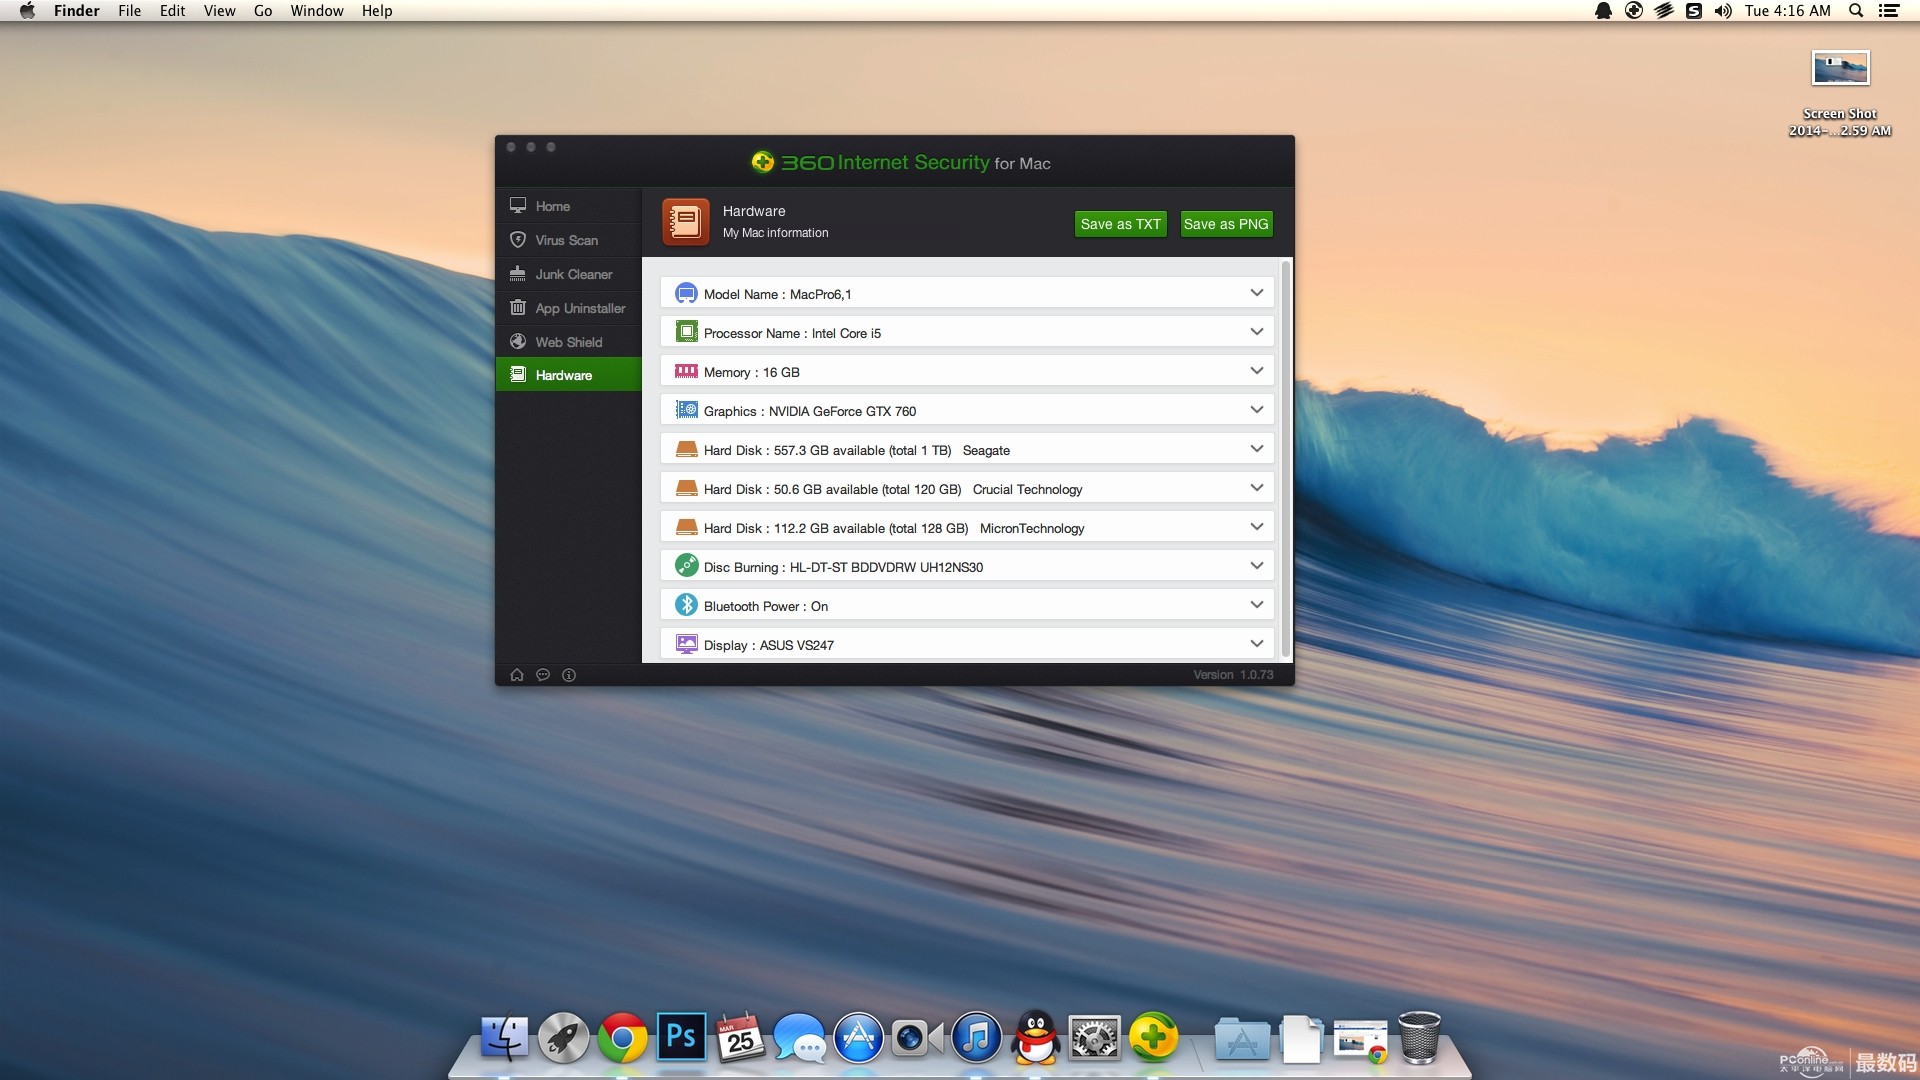Screen dimensions: 1920x1080
Task: Open the Go menu
Action: click(x=263, y=11)
